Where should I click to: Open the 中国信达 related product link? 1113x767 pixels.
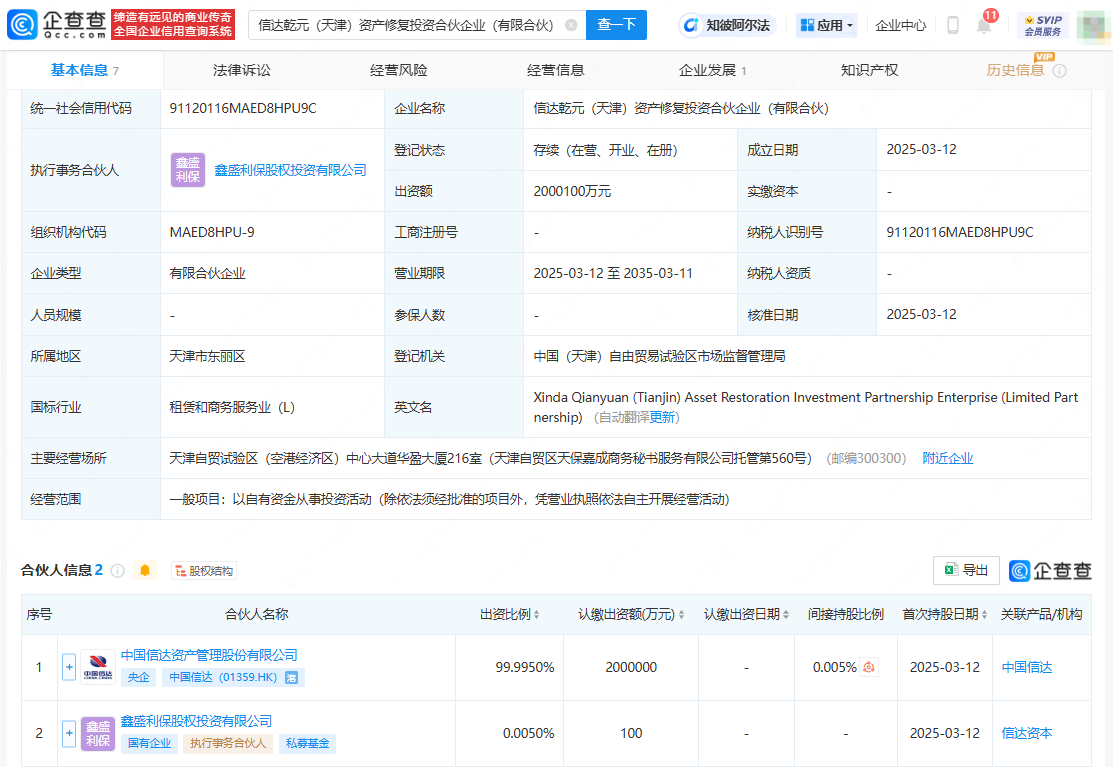[1026, 667]
